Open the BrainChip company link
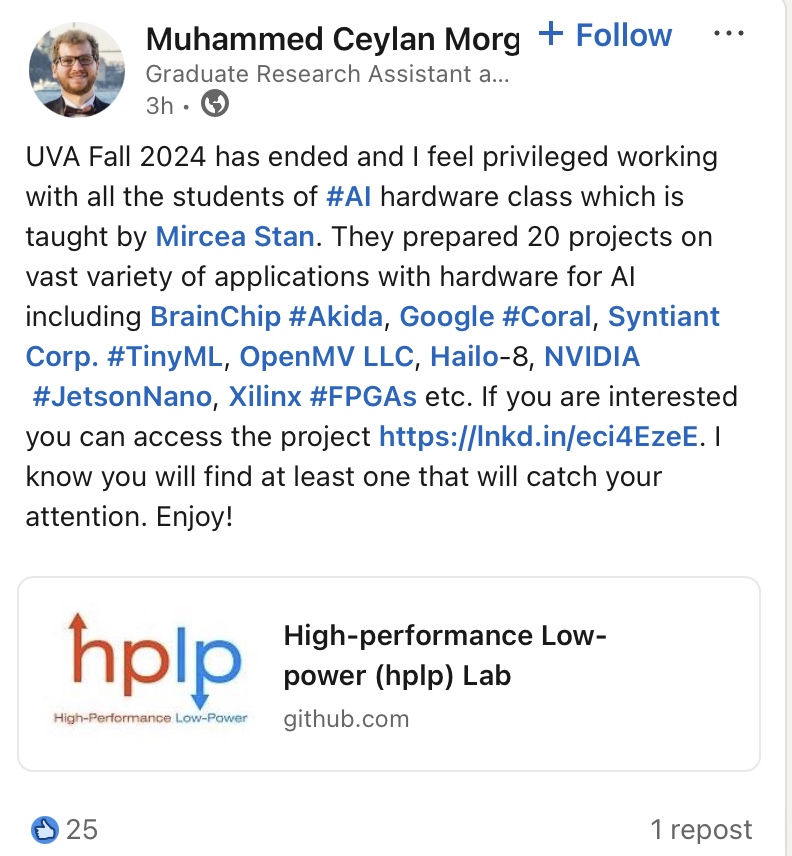Viewport: 792px width, 856px height. 215,317
